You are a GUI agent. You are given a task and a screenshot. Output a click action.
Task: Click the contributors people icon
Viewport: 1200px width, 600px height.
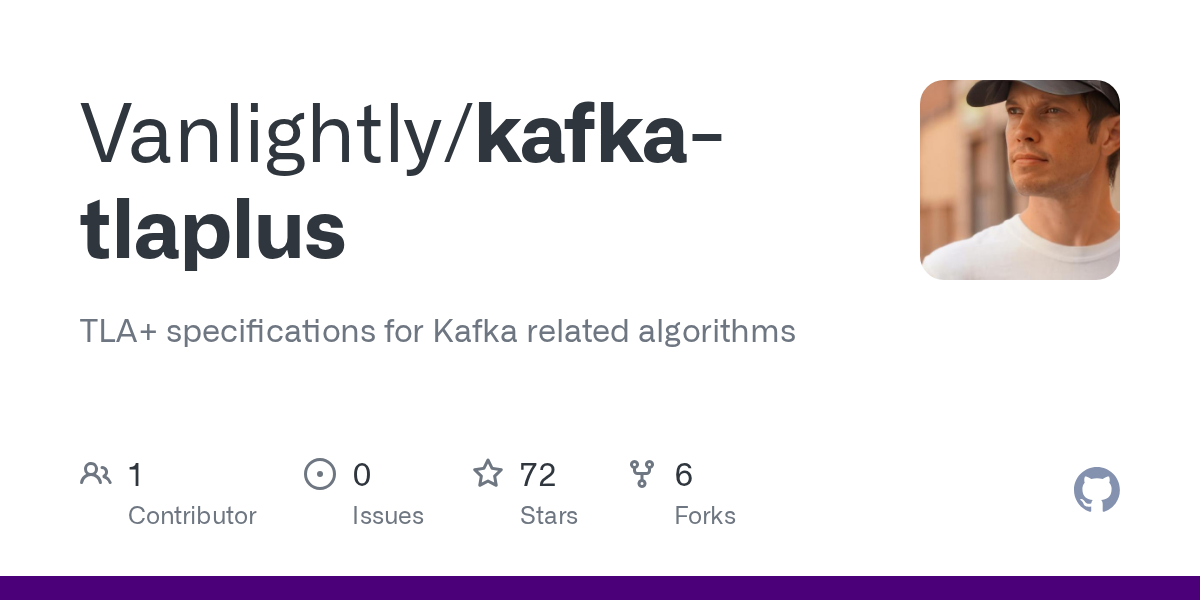(x=96, y=474)
